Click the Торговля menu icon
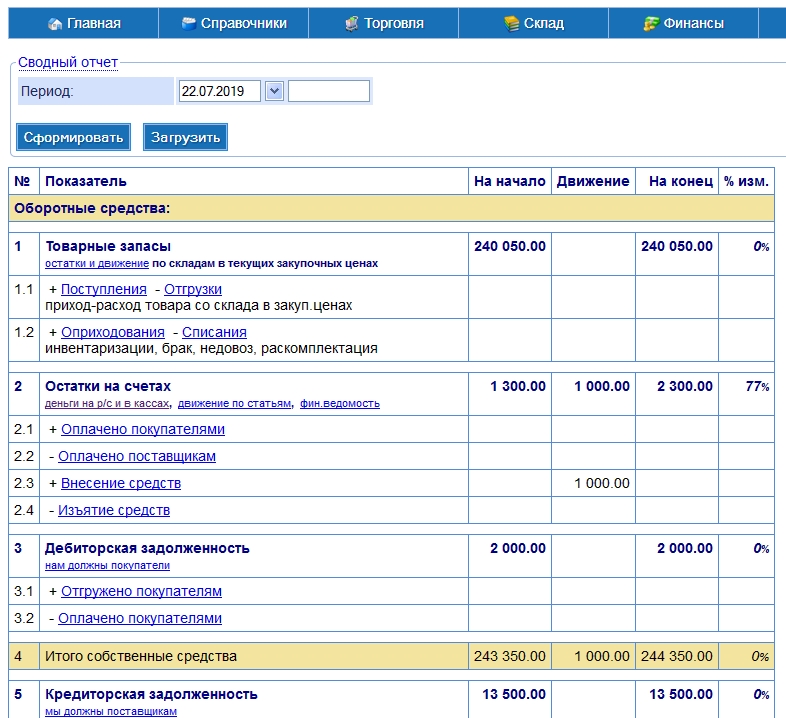This screenshot has height=718, width=786. tap(351, 23)
